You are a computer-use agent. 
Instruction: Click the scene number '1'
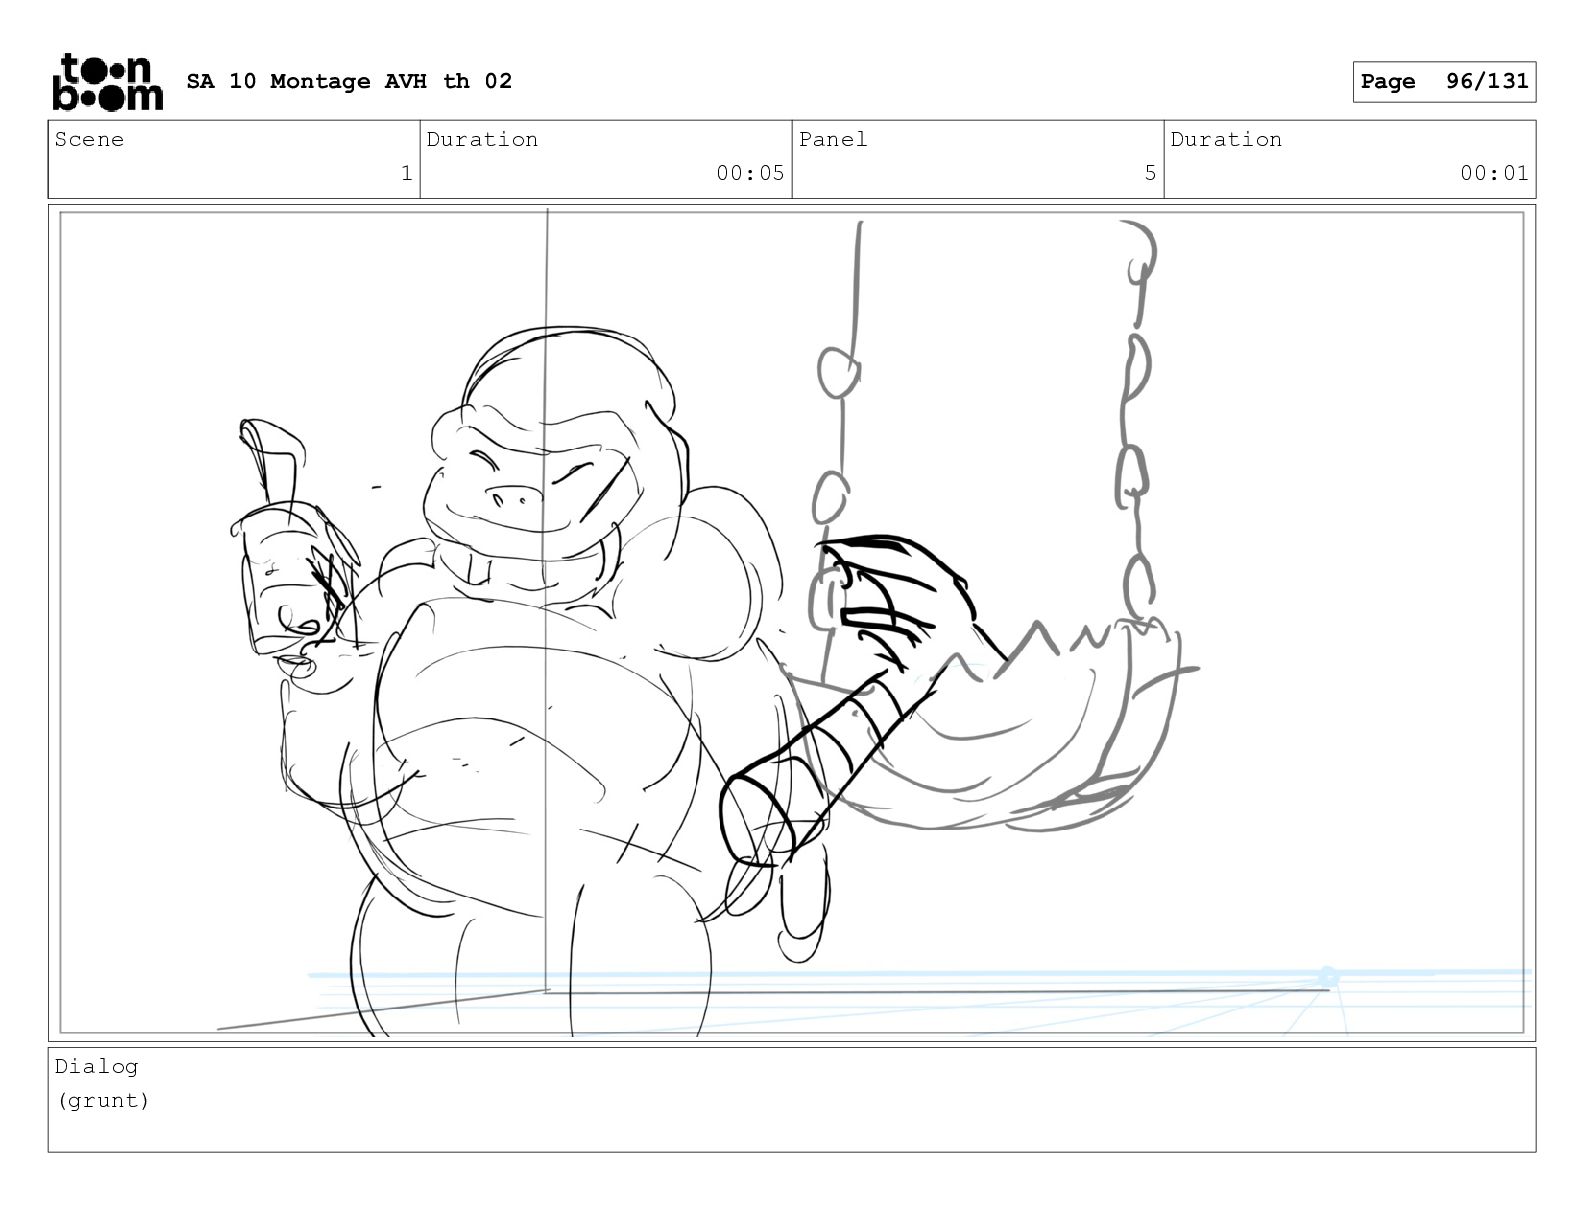pyautogui.click(x=406, y=173)
